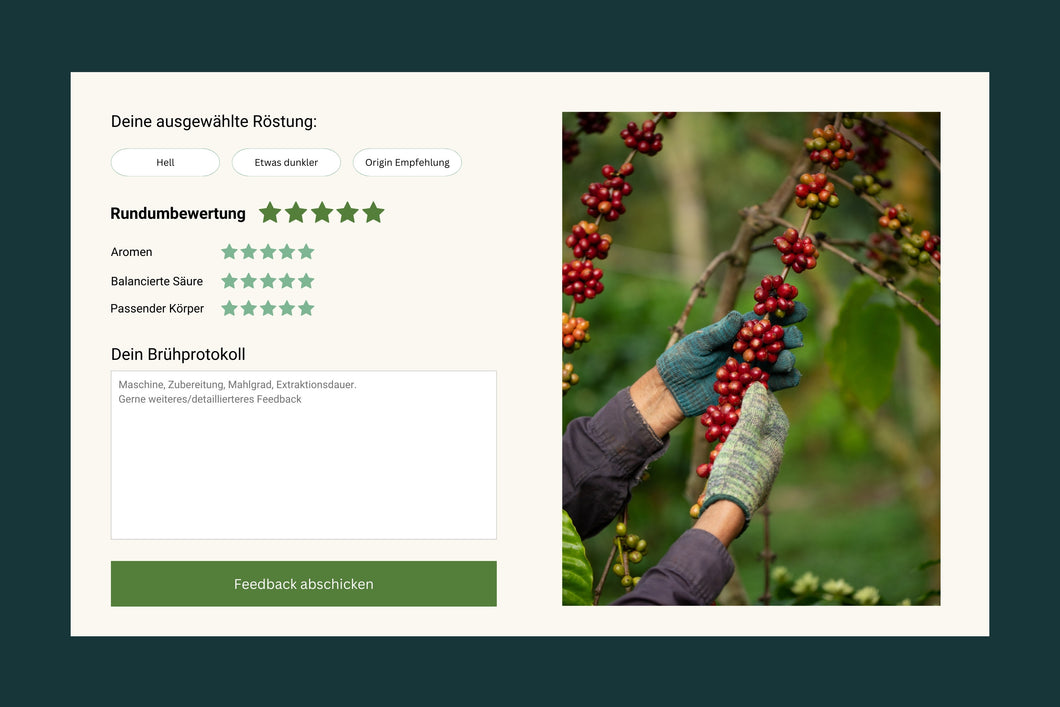
Task: Set Rundumbewertung to one star
Action: pos(270,213)
